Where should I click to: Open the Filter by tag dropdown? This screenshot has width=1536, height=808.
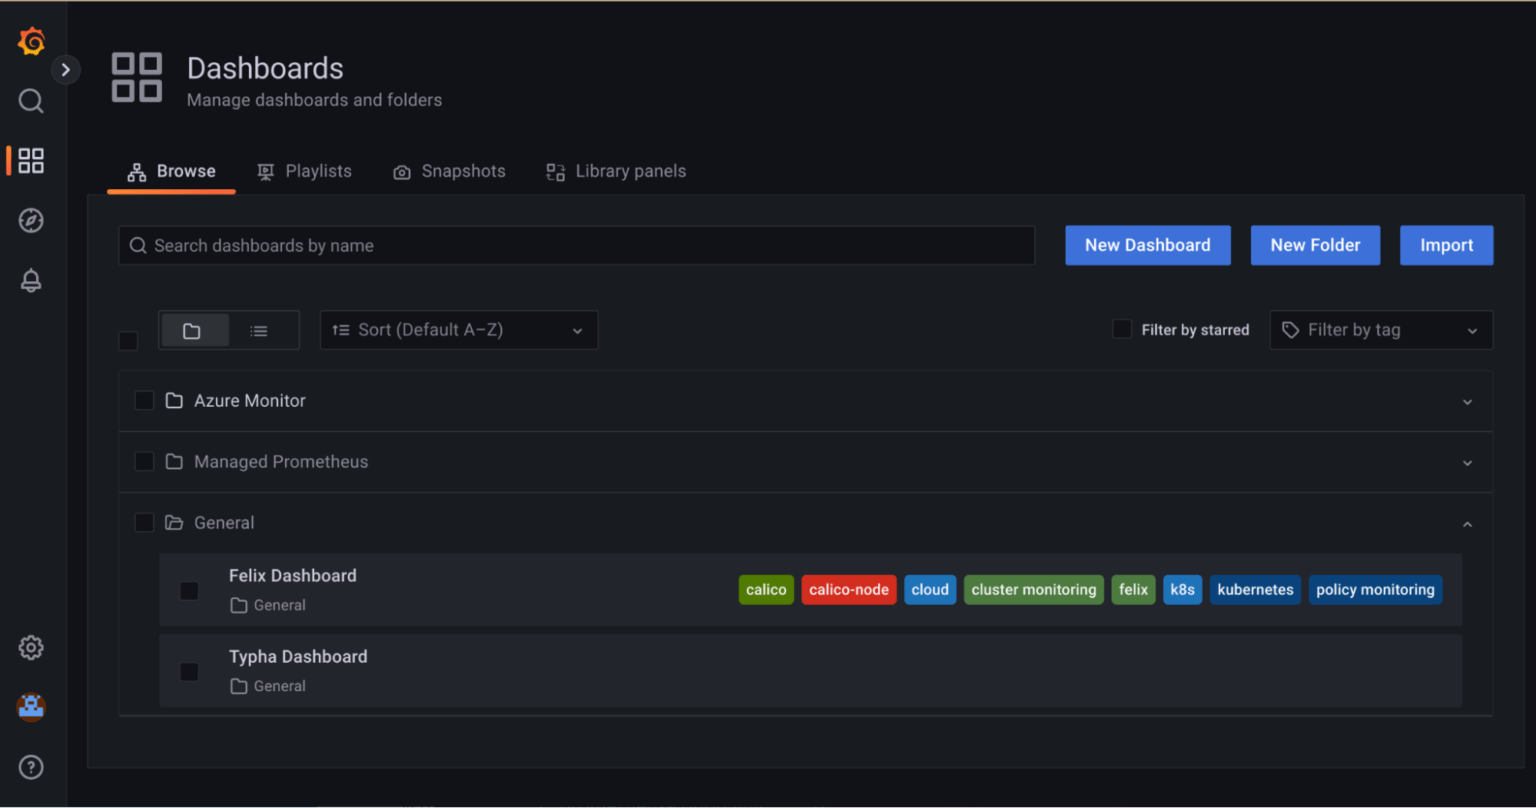[1380, 329]
